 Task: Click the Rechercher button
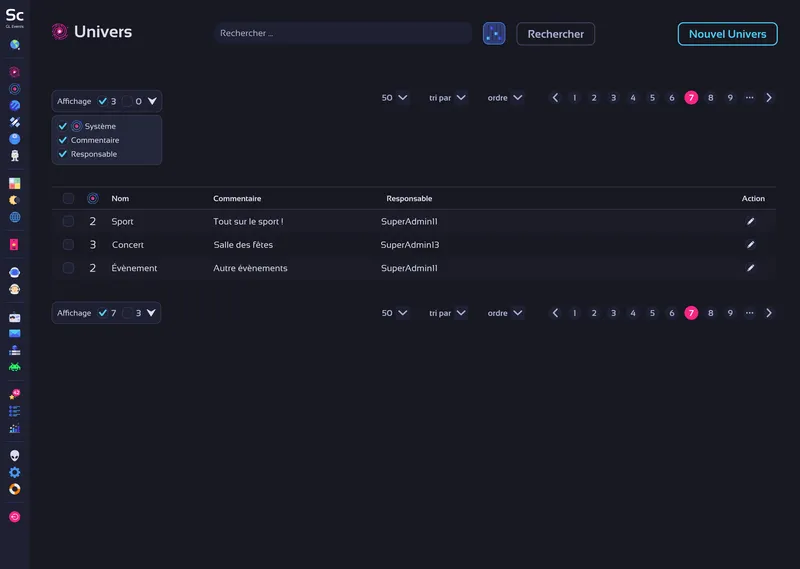click(x=555, y=34)
